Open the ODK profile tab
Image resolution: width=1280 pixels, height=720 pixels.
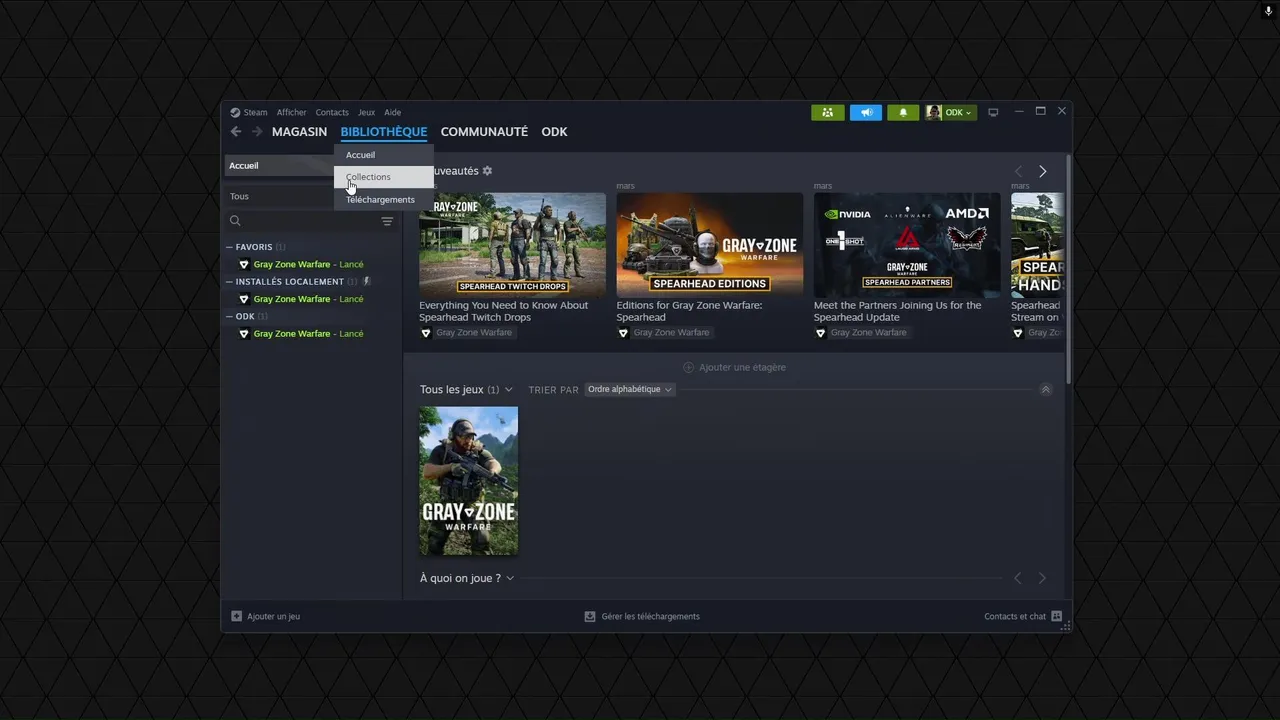(554, 132)
